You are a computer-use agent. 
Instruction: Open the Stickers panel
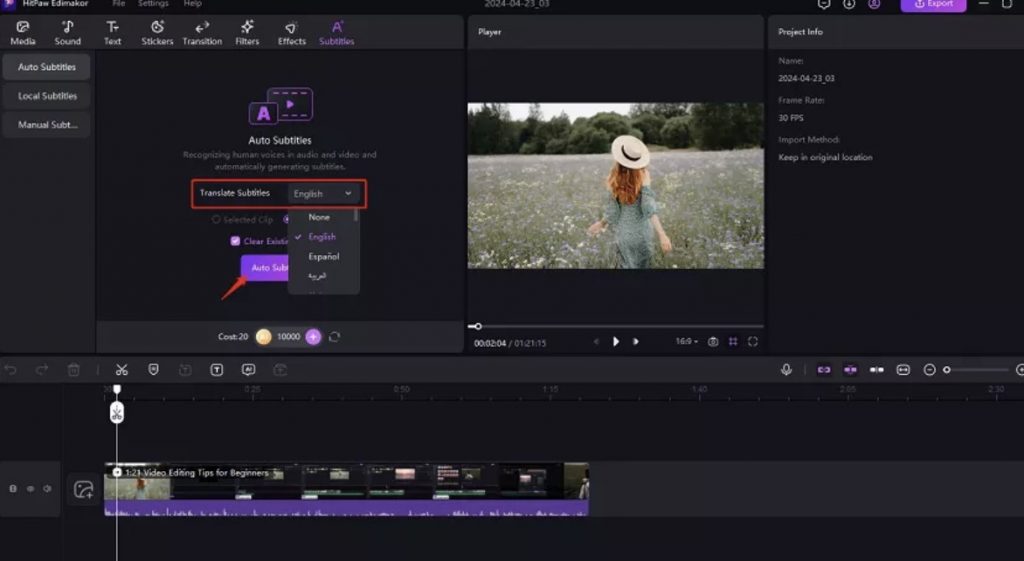[x=157, y=33]
